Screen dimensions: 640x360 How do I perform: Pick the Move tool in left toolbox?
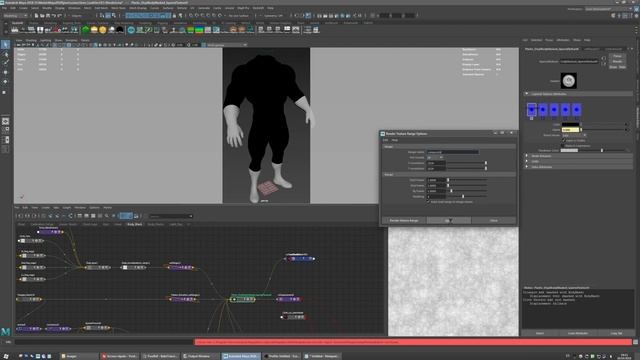point(5,72)
